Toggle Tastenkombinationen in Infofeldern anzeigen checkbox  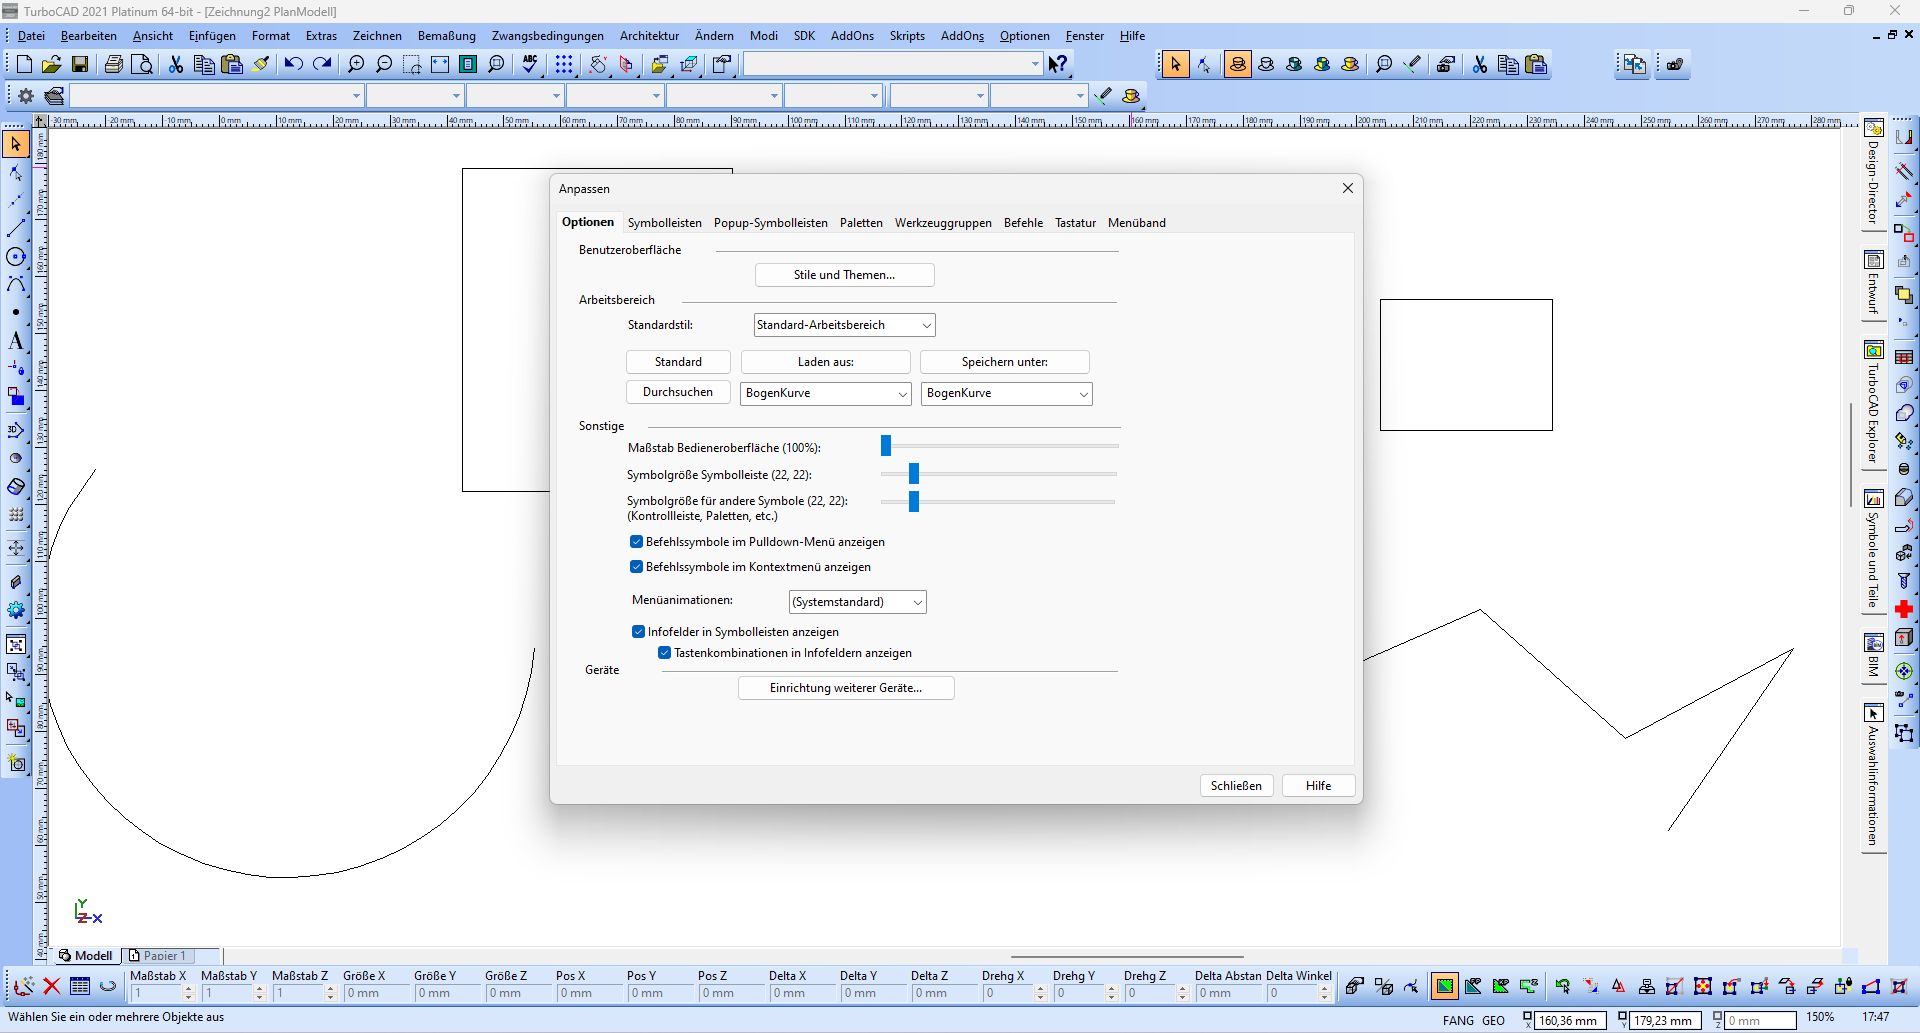[x=664, y=653]
